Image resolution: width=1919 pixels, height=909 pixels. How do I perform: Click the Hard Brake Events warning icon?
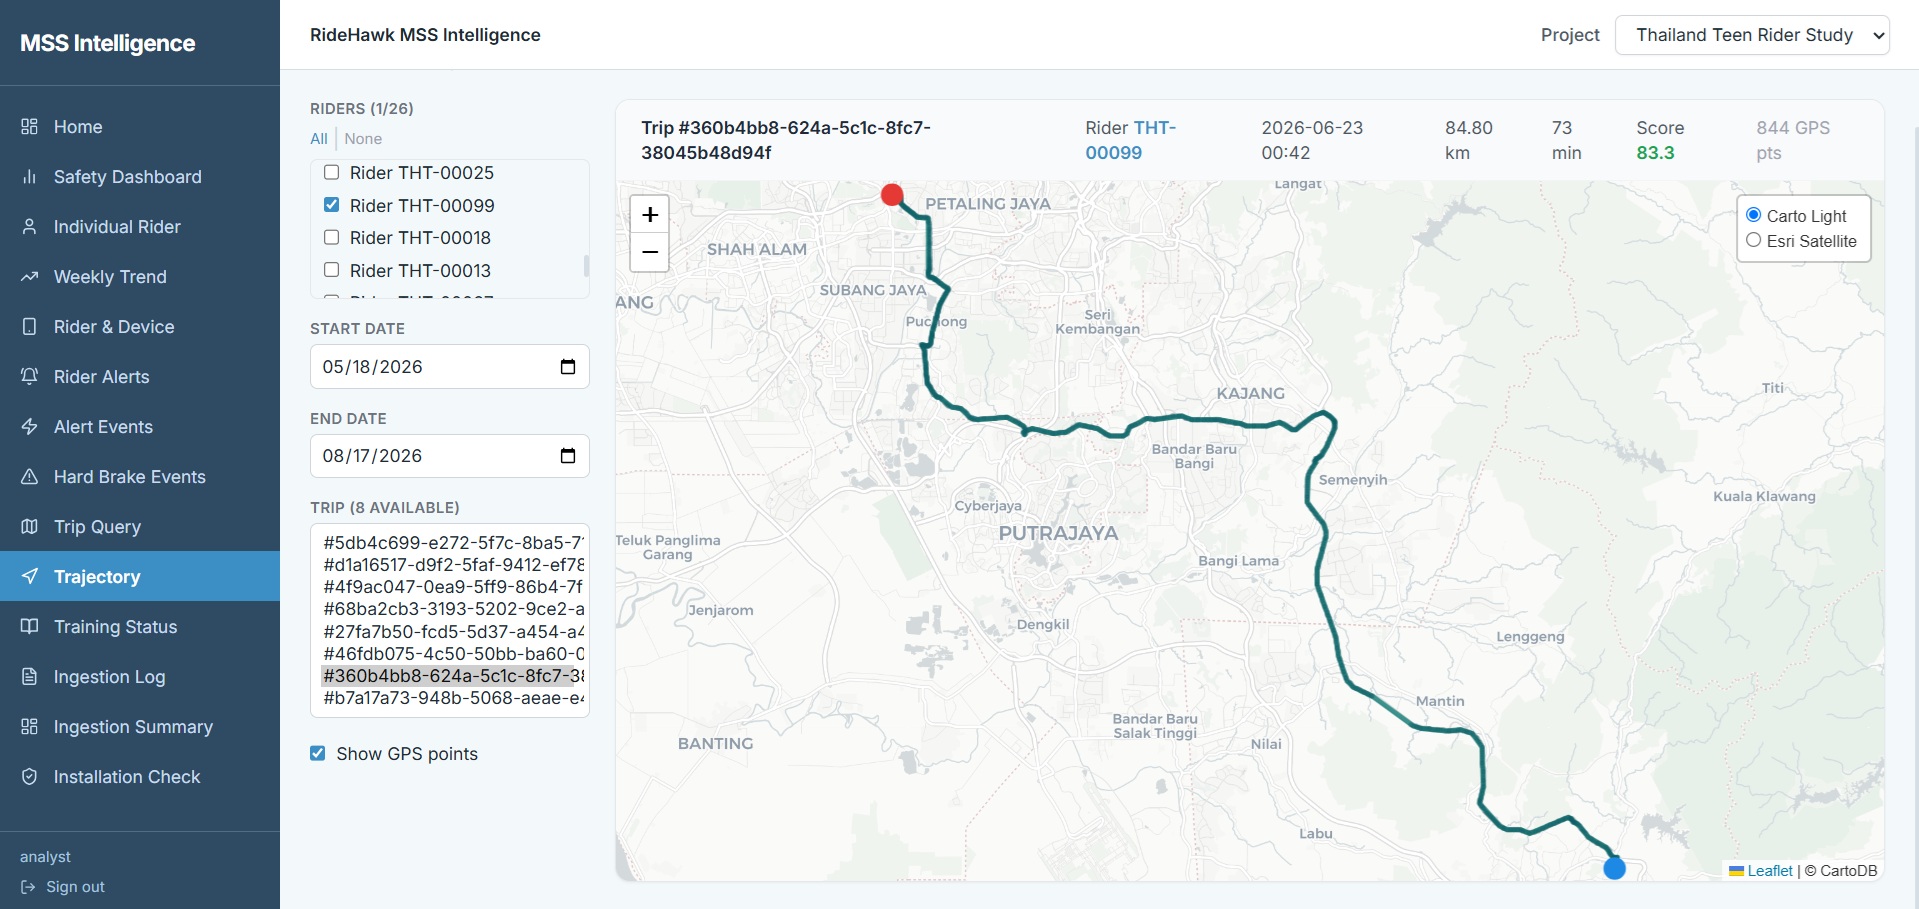pyautogui.click(x=29, y=477)
